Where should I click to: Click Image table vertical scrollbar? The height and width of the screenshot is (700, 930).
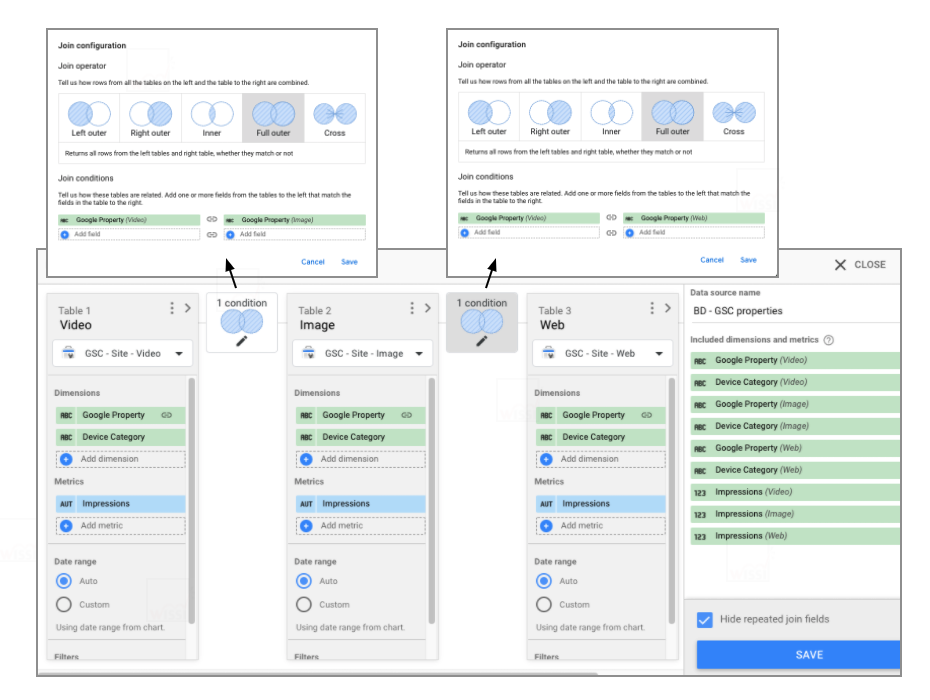coord(431,500)
